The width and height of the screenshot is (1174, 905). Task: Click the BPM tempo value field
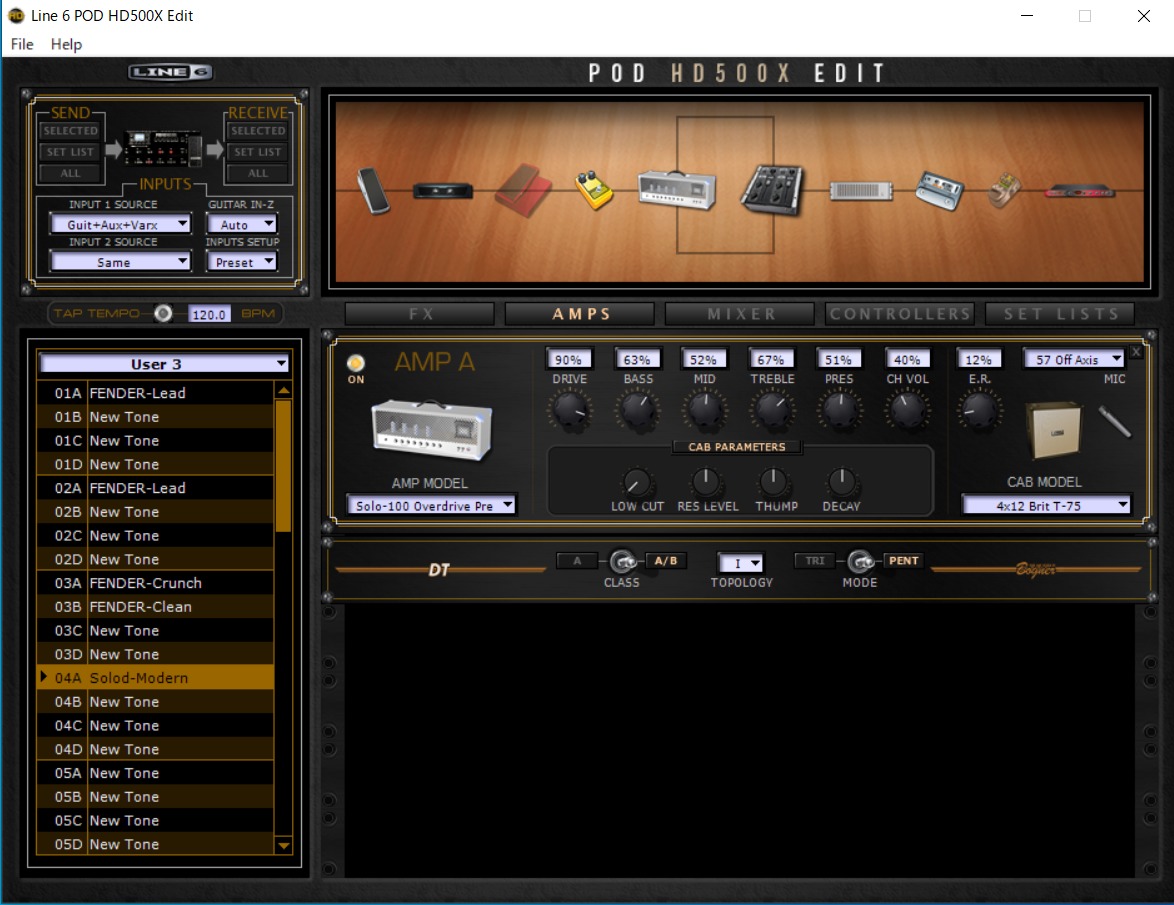pos(209,314)
